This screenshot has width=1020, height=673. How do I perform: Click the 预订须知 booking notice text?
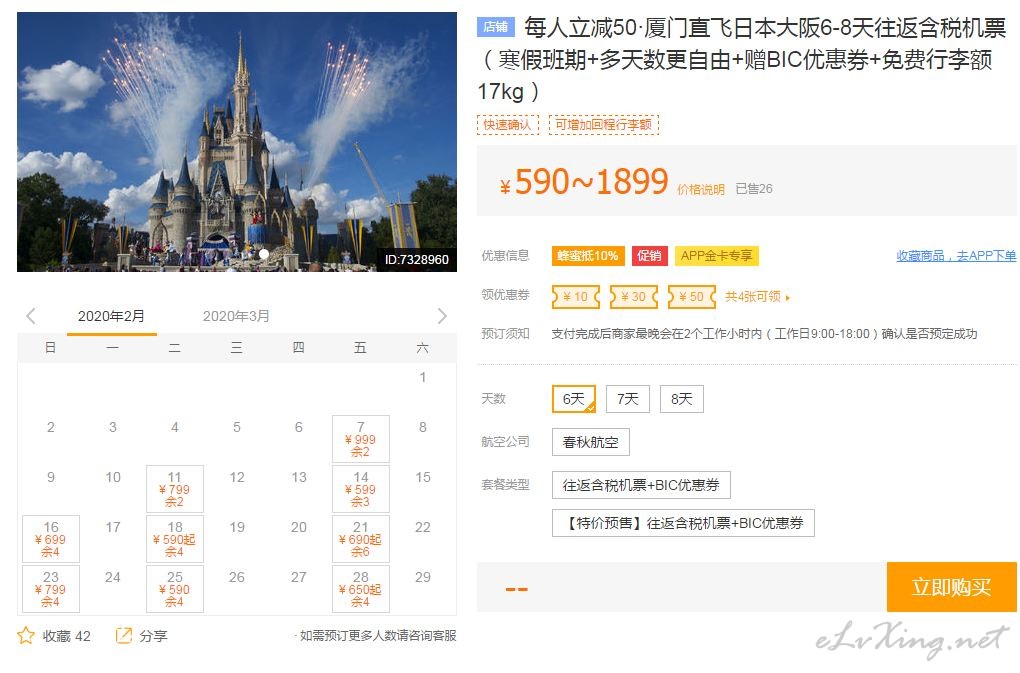tap(505, 334)
